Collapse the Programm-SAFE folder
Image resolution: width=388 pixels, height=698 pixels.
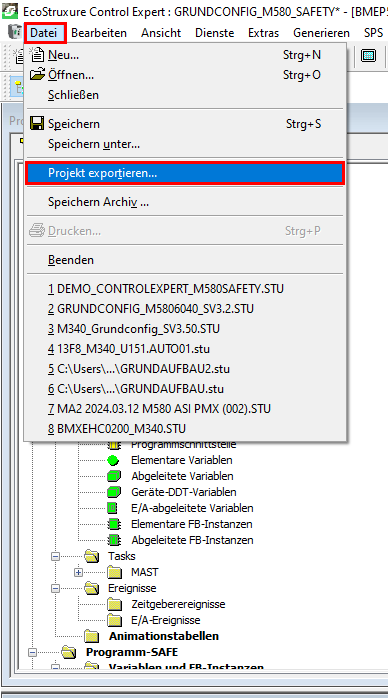[x=32, y=652]
